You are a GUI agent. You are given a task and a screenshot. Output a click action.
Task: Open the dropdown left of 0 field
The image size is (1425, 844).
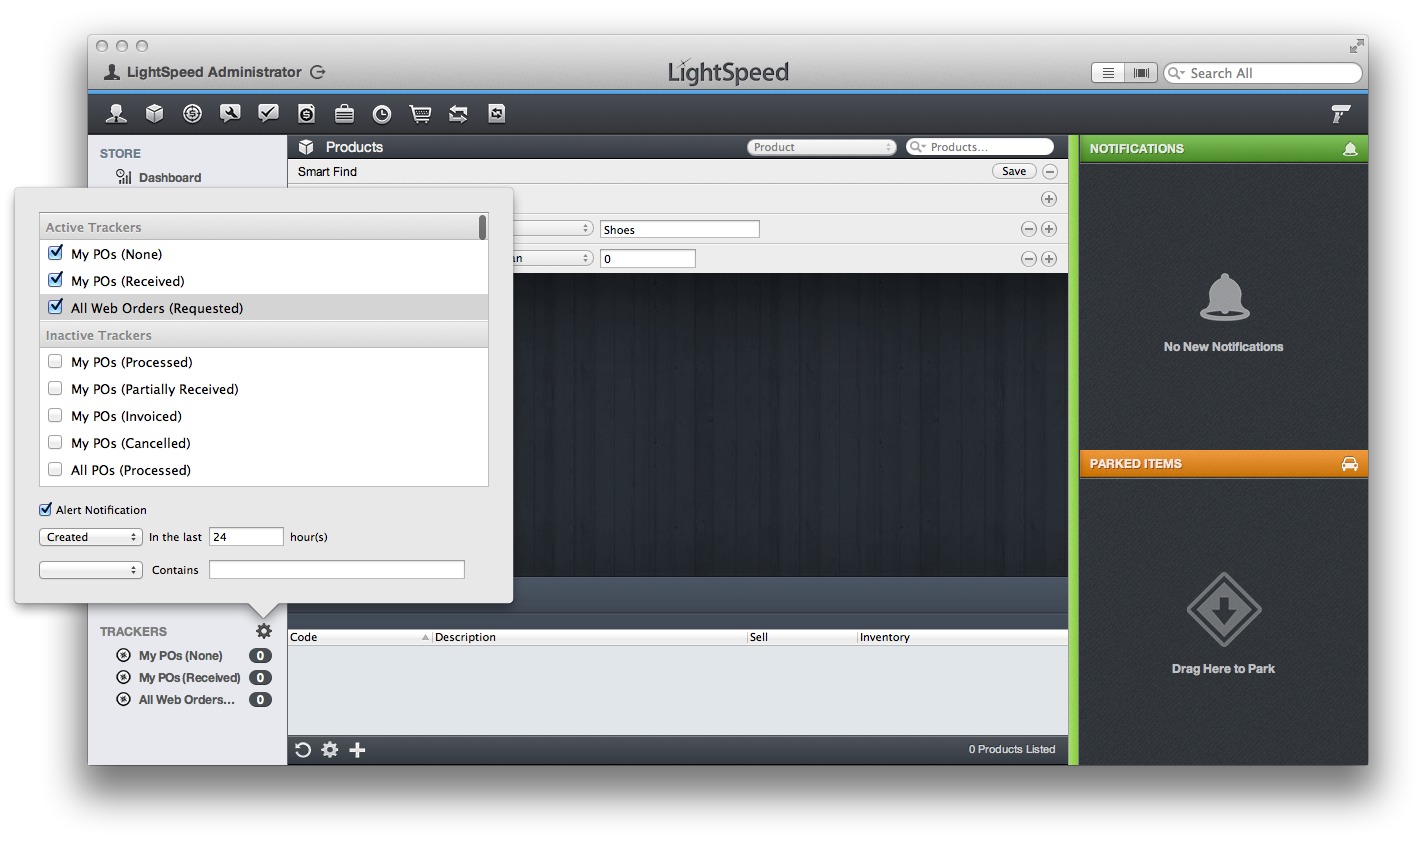[553, 259]
